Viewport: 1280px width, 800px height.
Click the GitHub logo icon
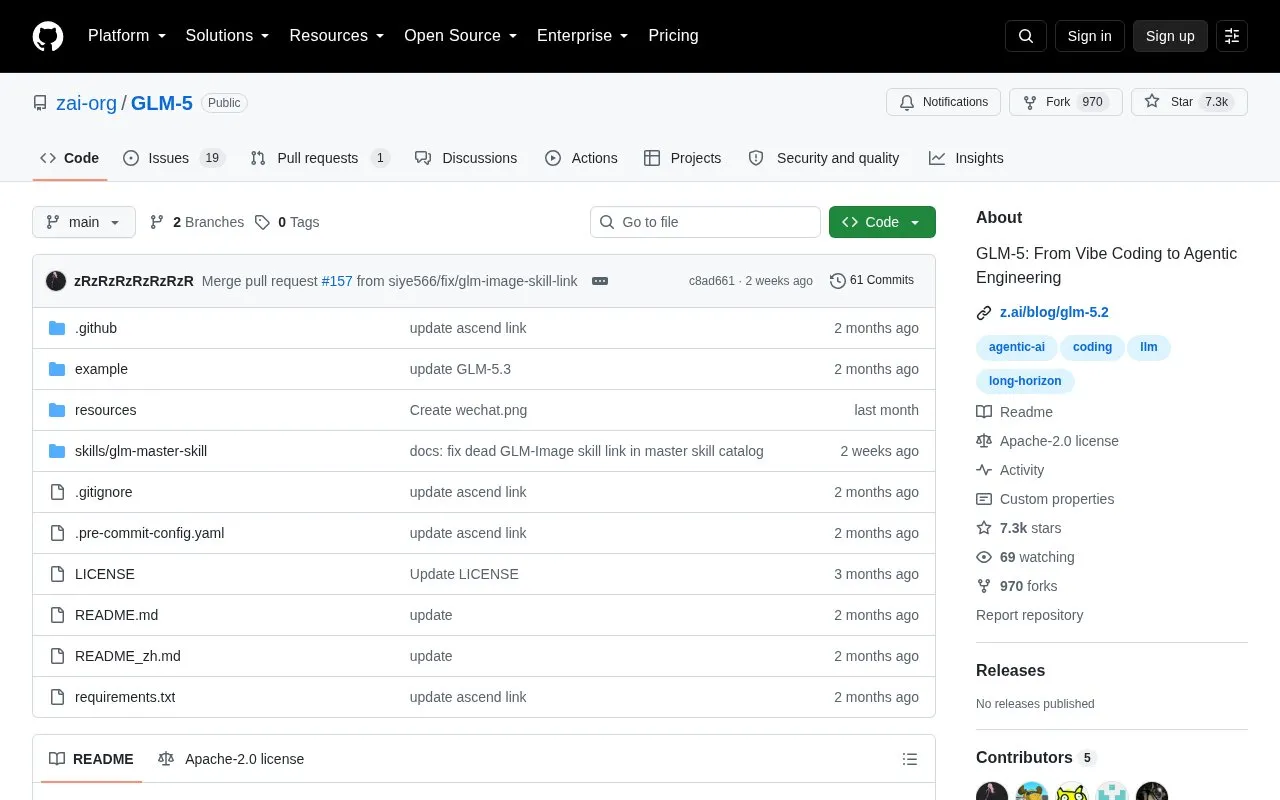pyautogui.click(x=48, y=36)
